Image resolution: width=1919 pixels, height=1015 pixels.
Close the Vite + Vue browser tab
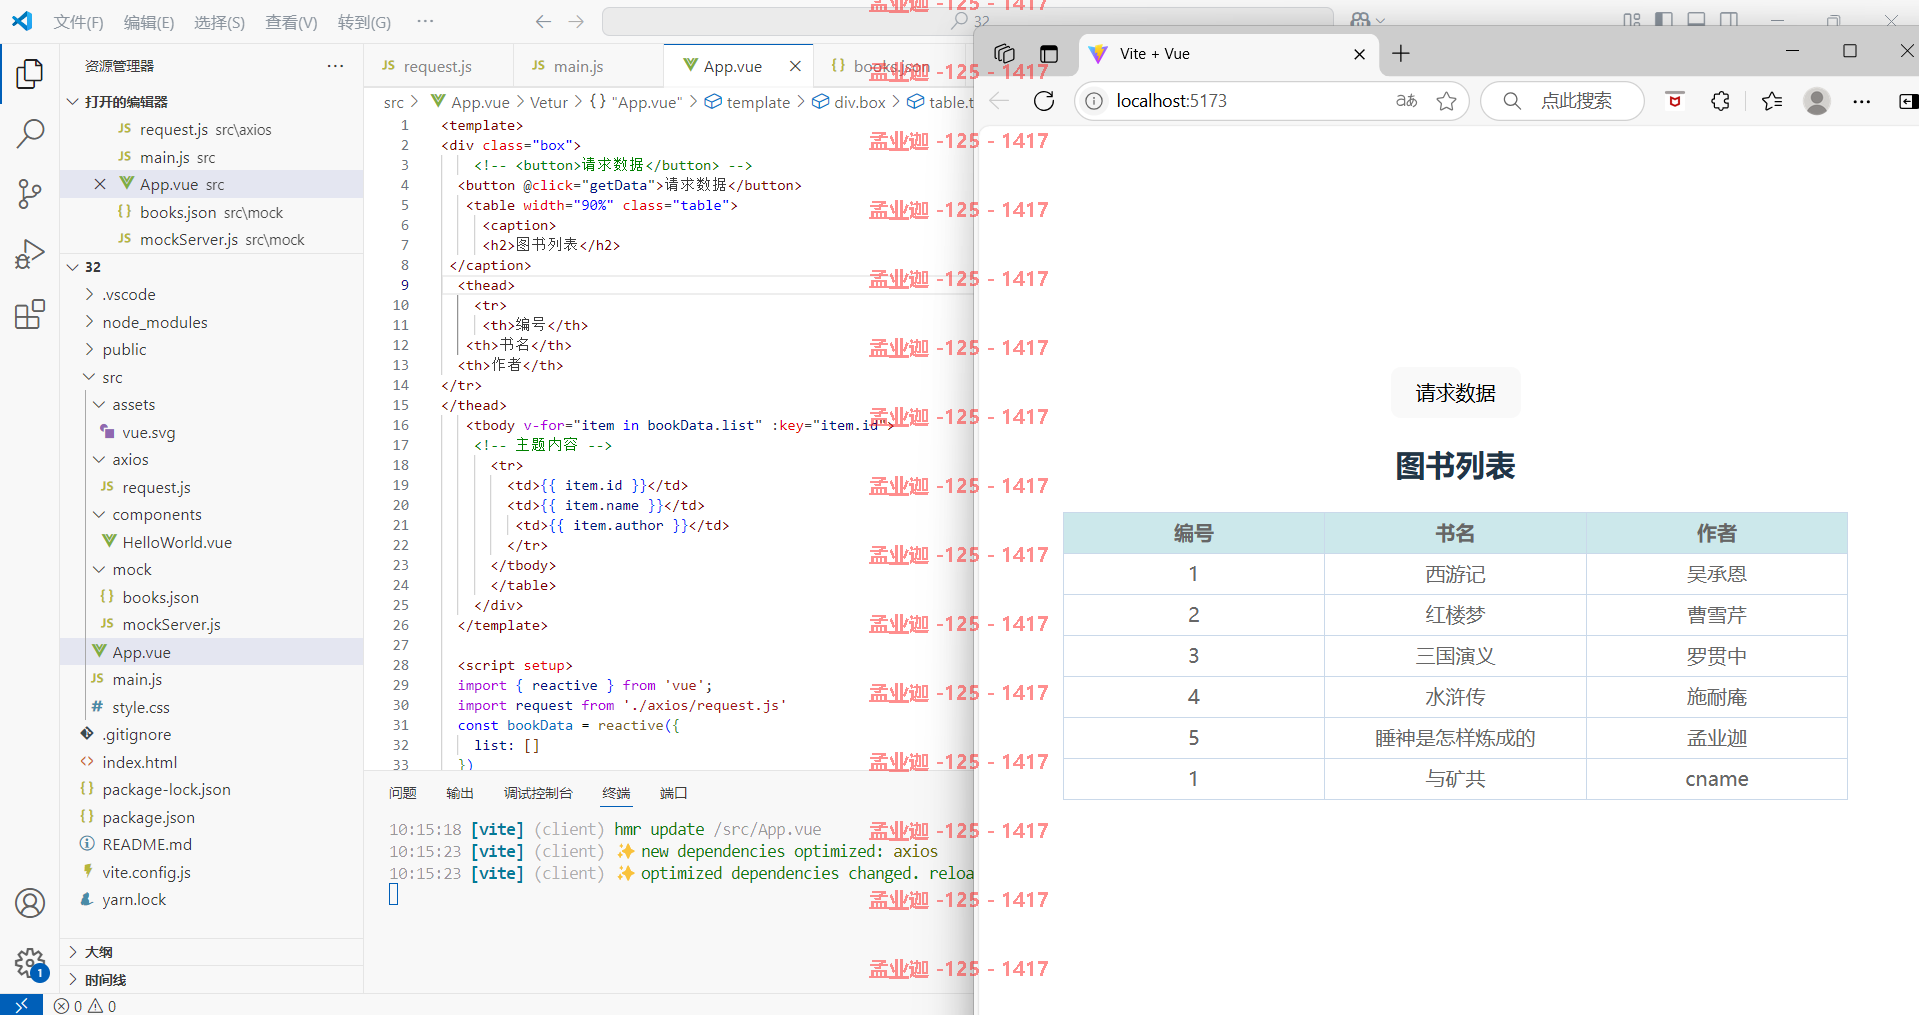(x=1359, y=54)
